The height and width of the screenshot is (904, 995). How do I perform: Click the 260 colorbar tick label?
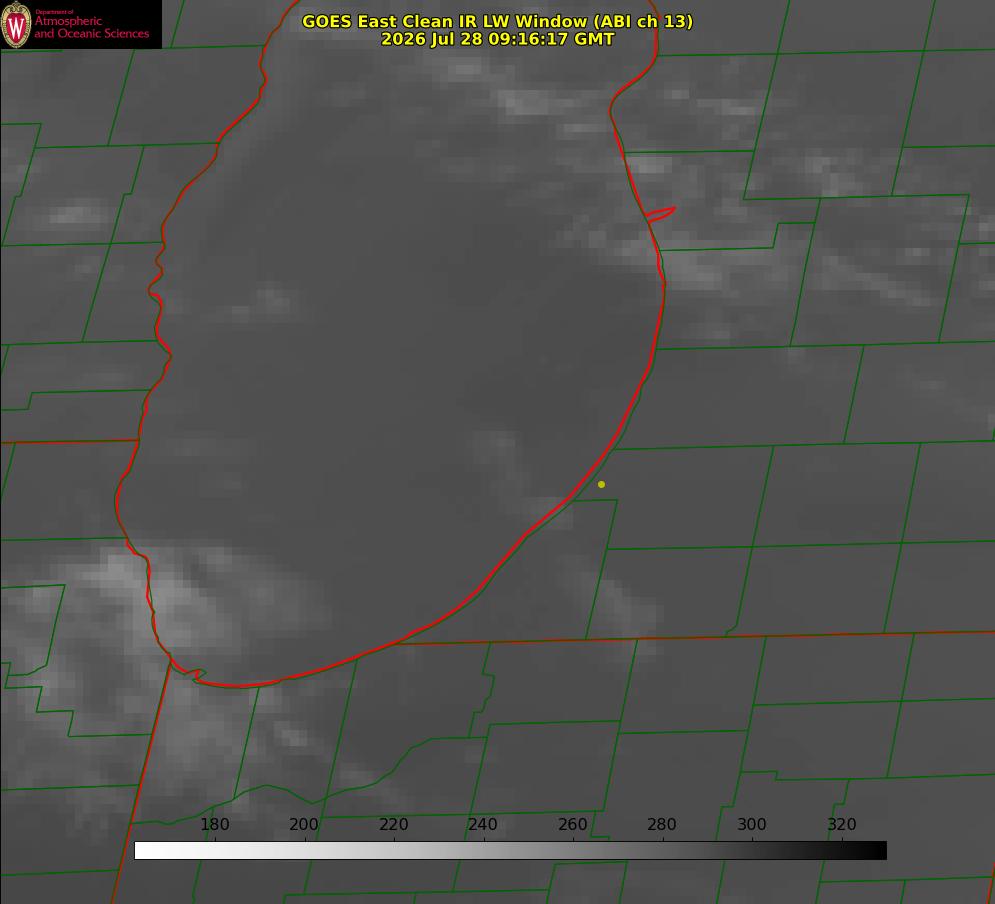[572, 825]
